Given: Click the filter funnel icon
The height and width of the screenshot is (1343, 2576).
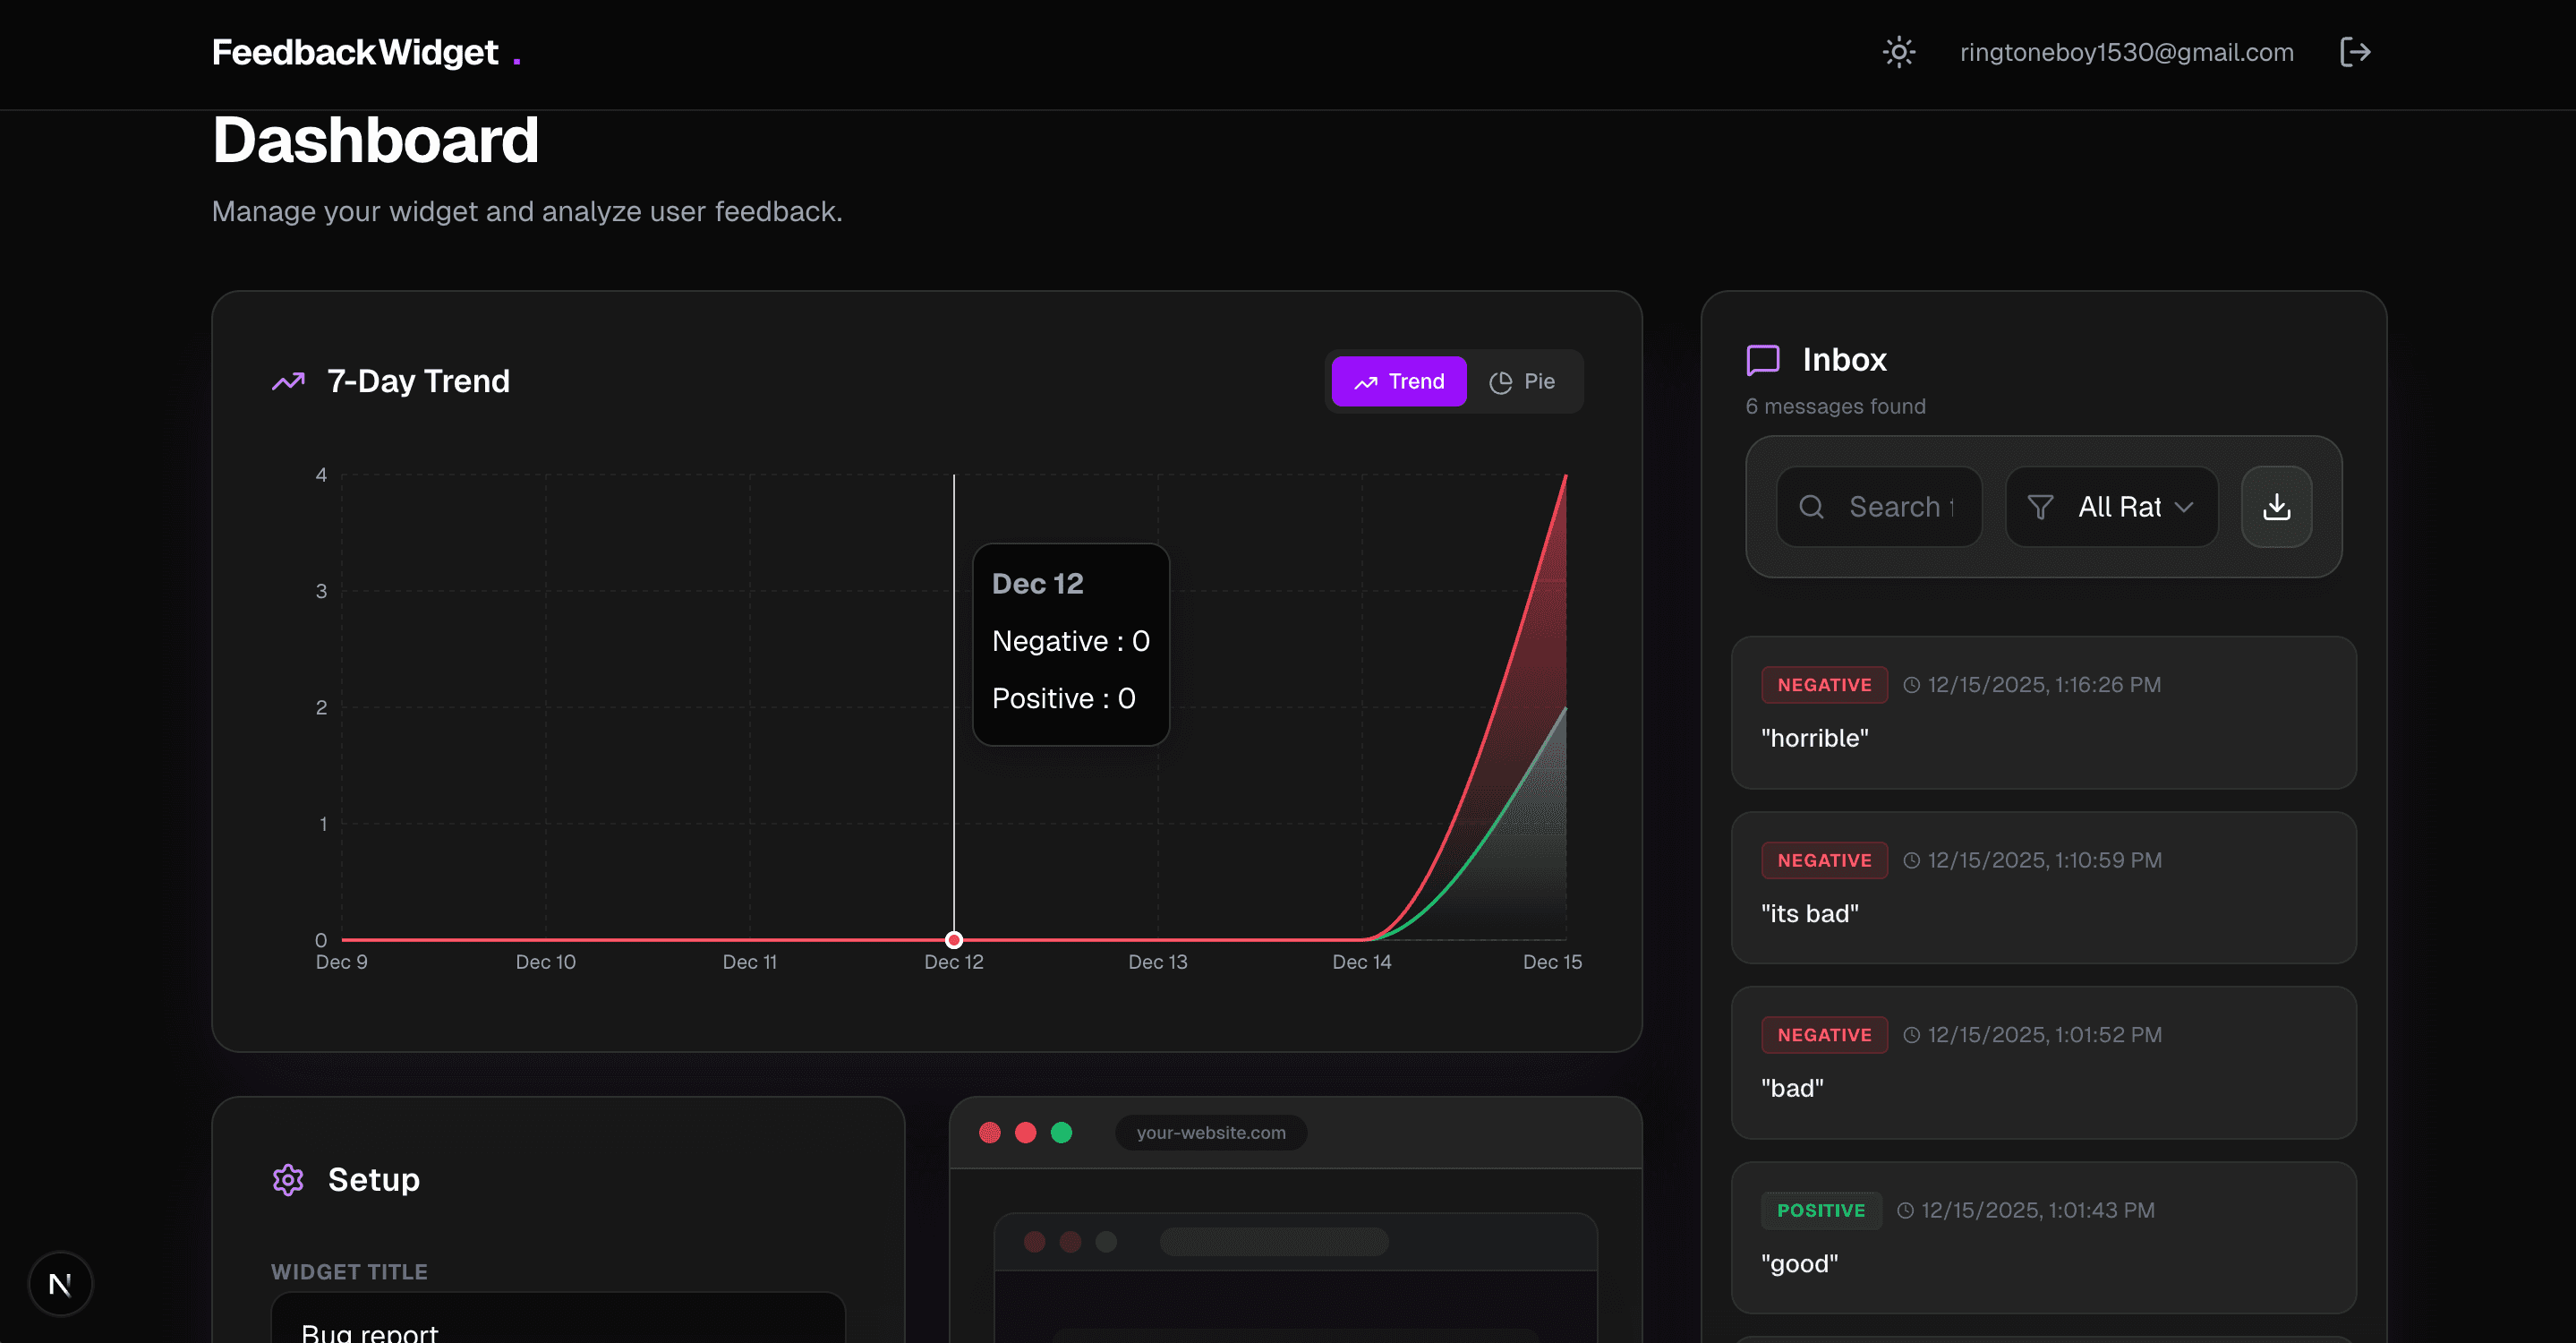Looking at the screenshot, I should (2040, 507).
